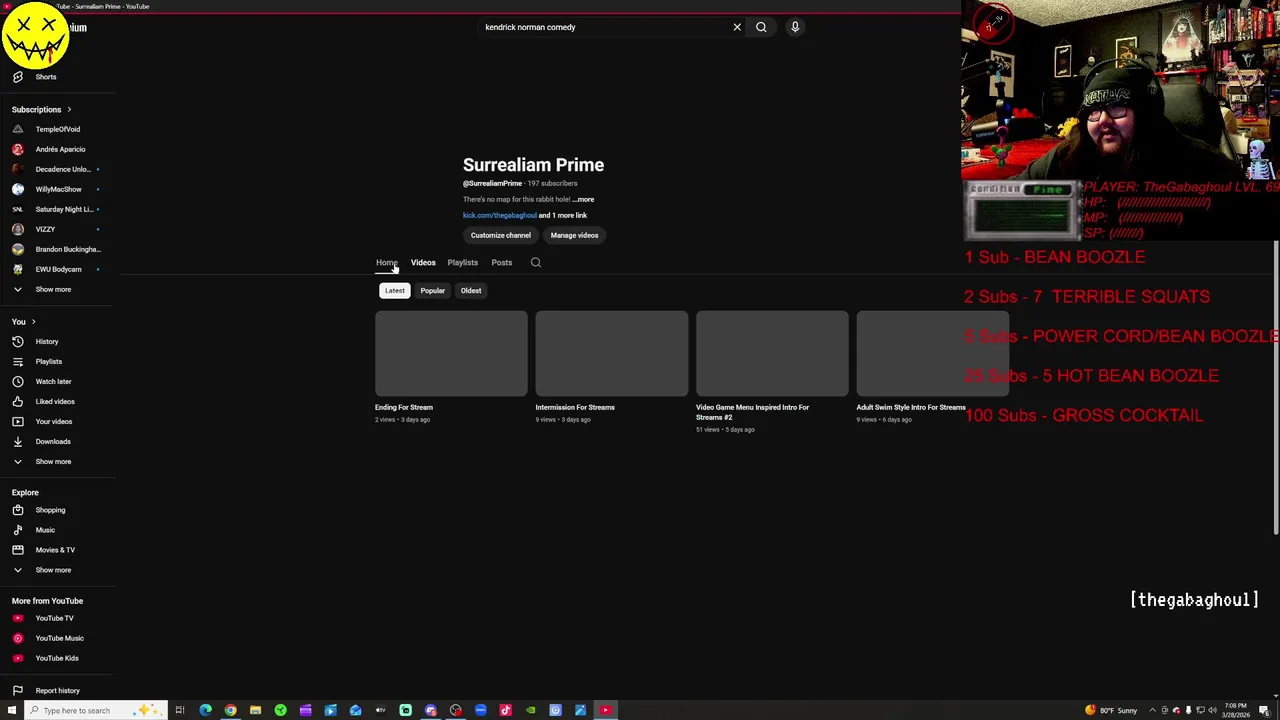
Task: Select the Popular sort chip
Action: pos(432,290)
